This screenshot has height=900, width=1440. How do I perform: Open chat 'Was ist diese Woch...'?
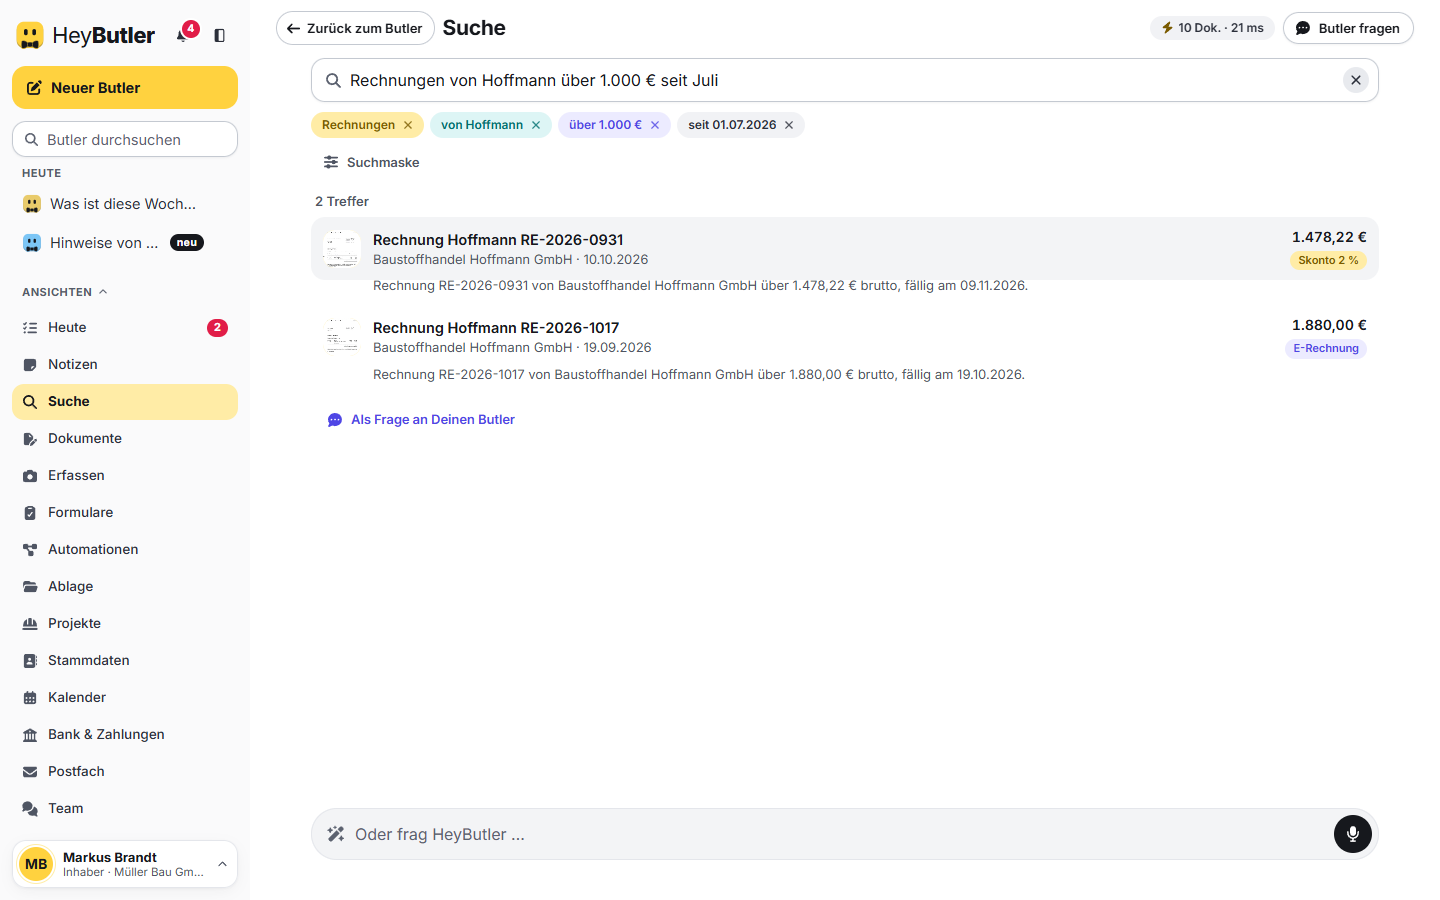tap(125, 204)
